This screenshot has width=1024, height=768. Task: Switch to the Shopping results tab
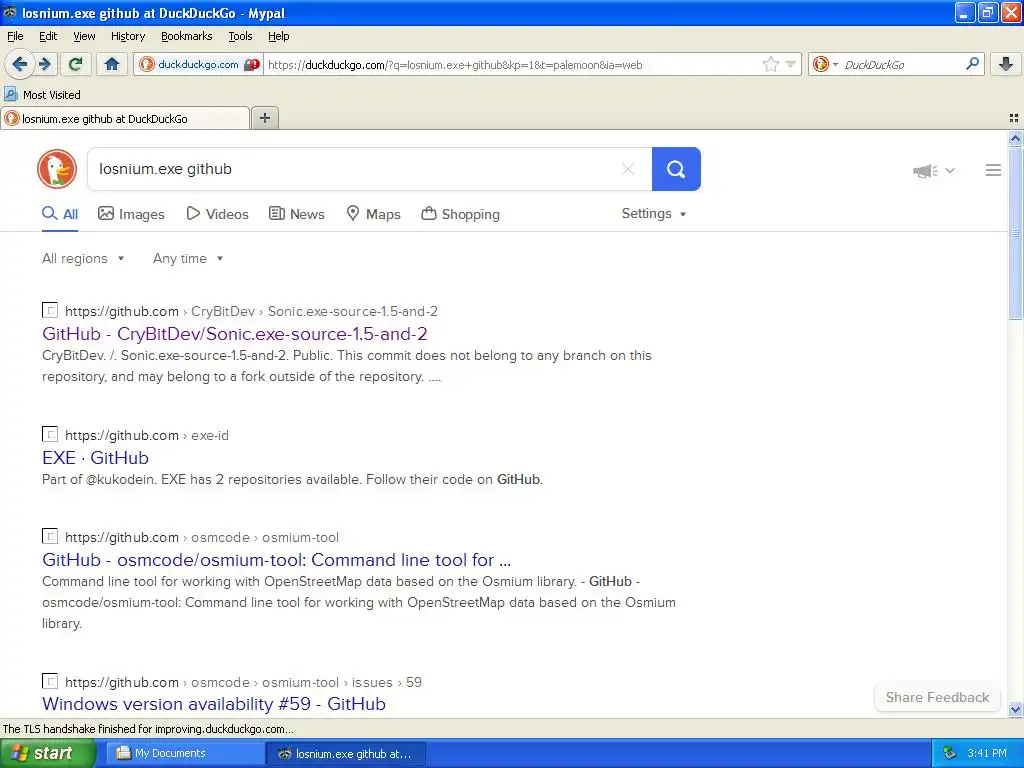(460, 214)
